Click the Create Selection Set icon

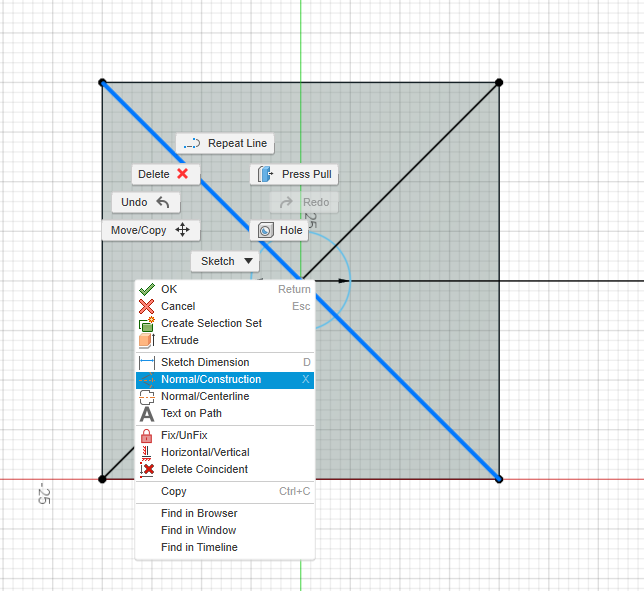pos(147,324)
